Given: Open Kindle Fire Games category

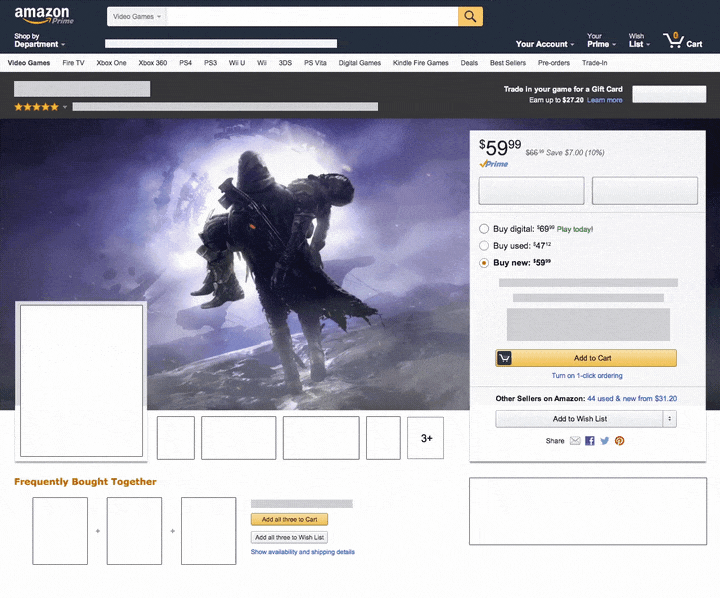Looking at the screenshot, I should 421,63.
